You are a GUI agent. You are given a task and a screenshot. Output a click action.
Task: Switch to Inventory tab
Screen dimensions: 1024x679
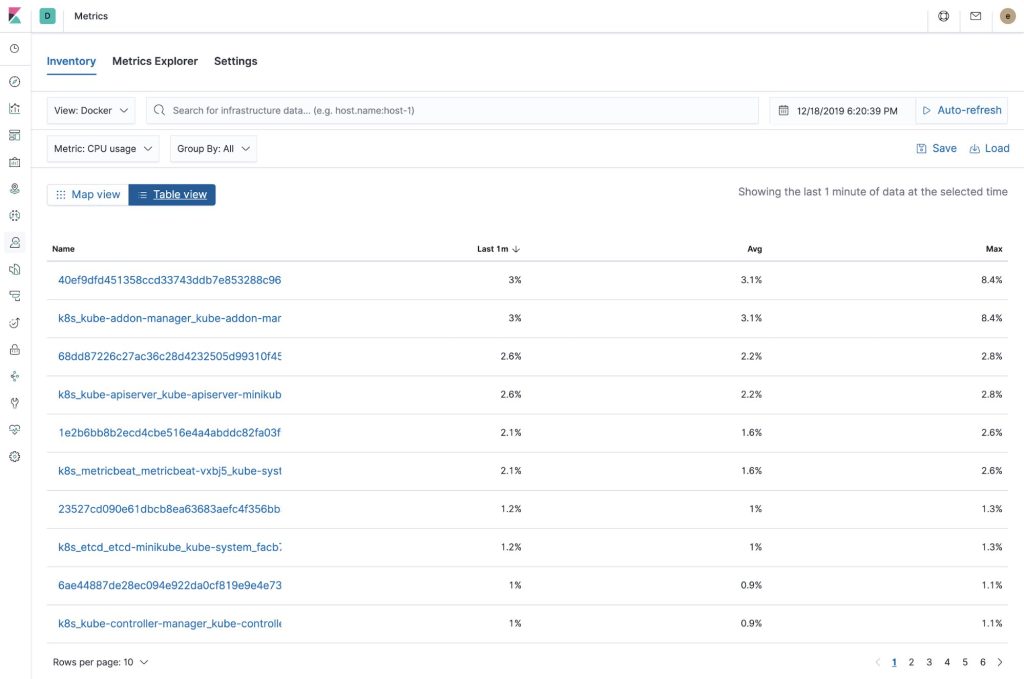click(71, 61)
